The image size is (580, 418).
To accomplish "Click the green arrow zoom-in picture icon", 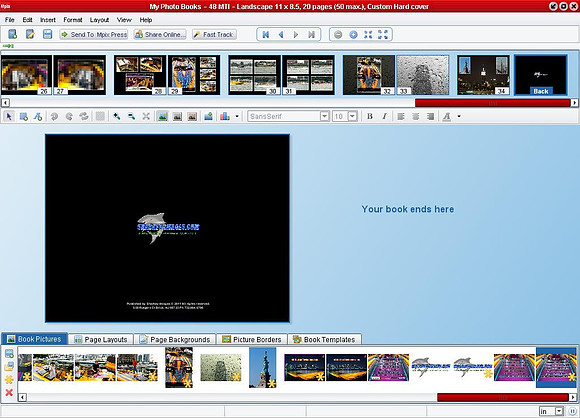I will coord(117,117).
